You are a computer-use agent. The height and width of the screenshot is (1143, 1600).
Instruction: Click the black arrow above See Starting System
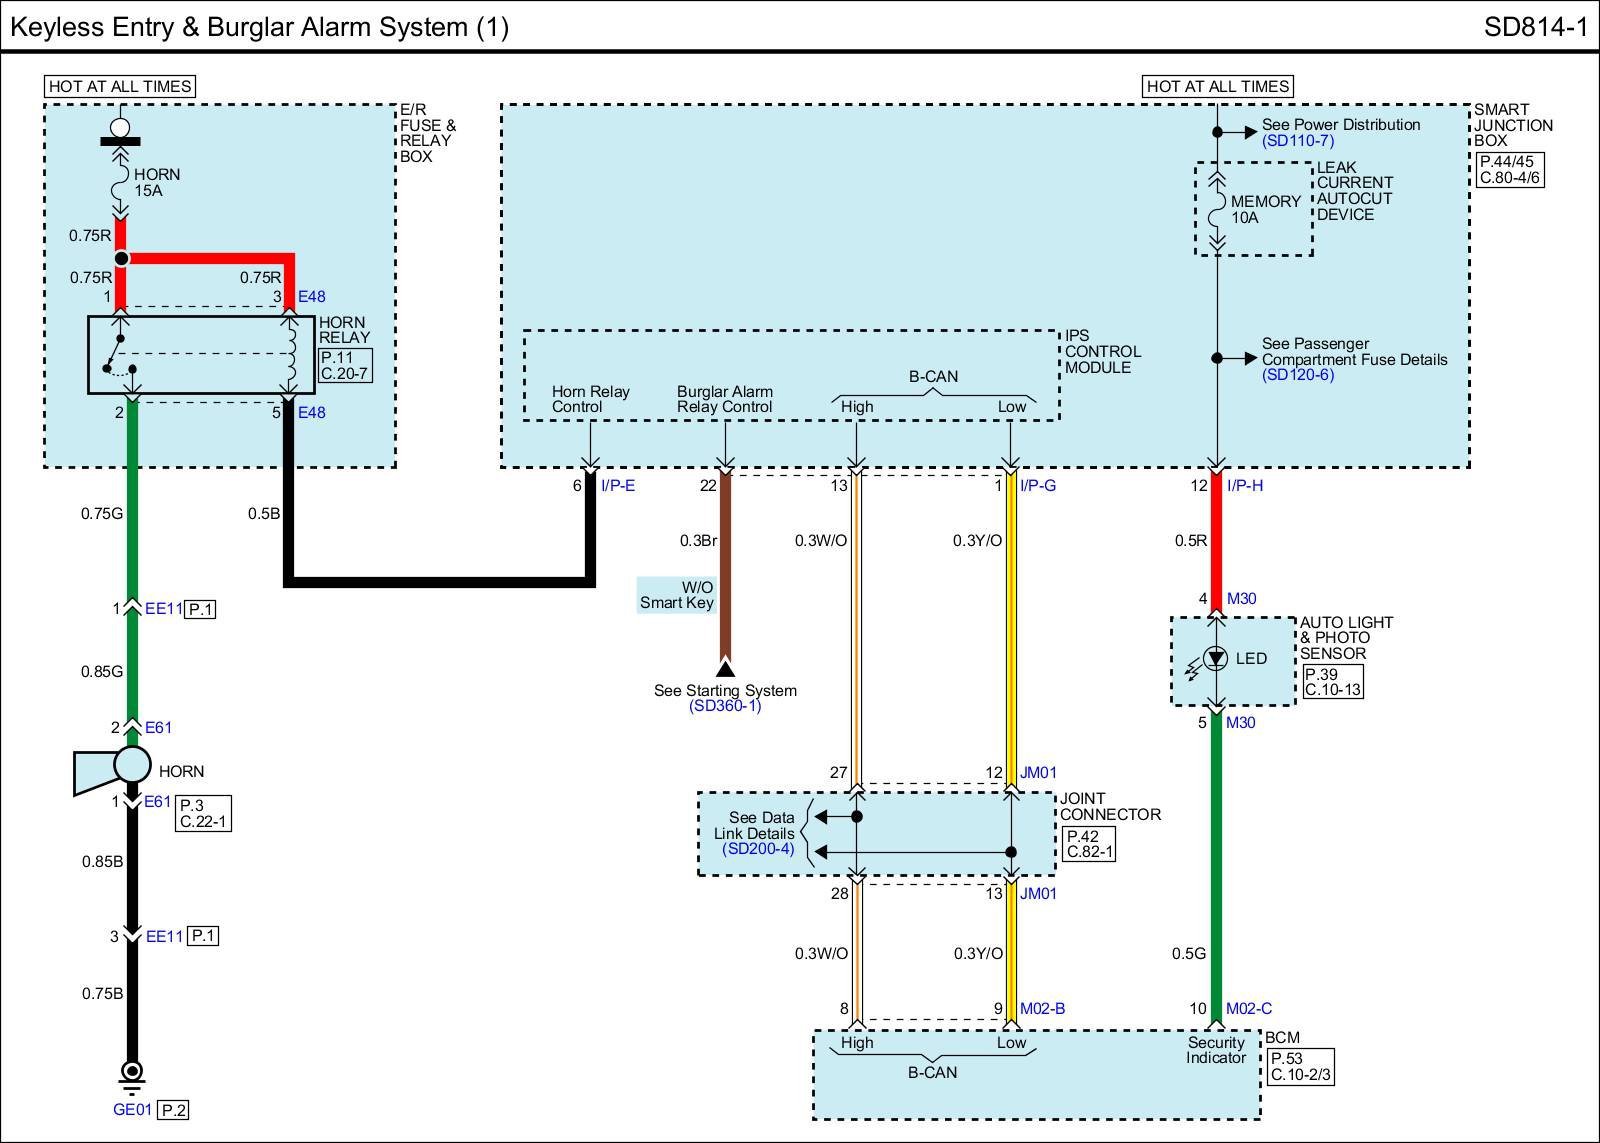click(725, 668)
